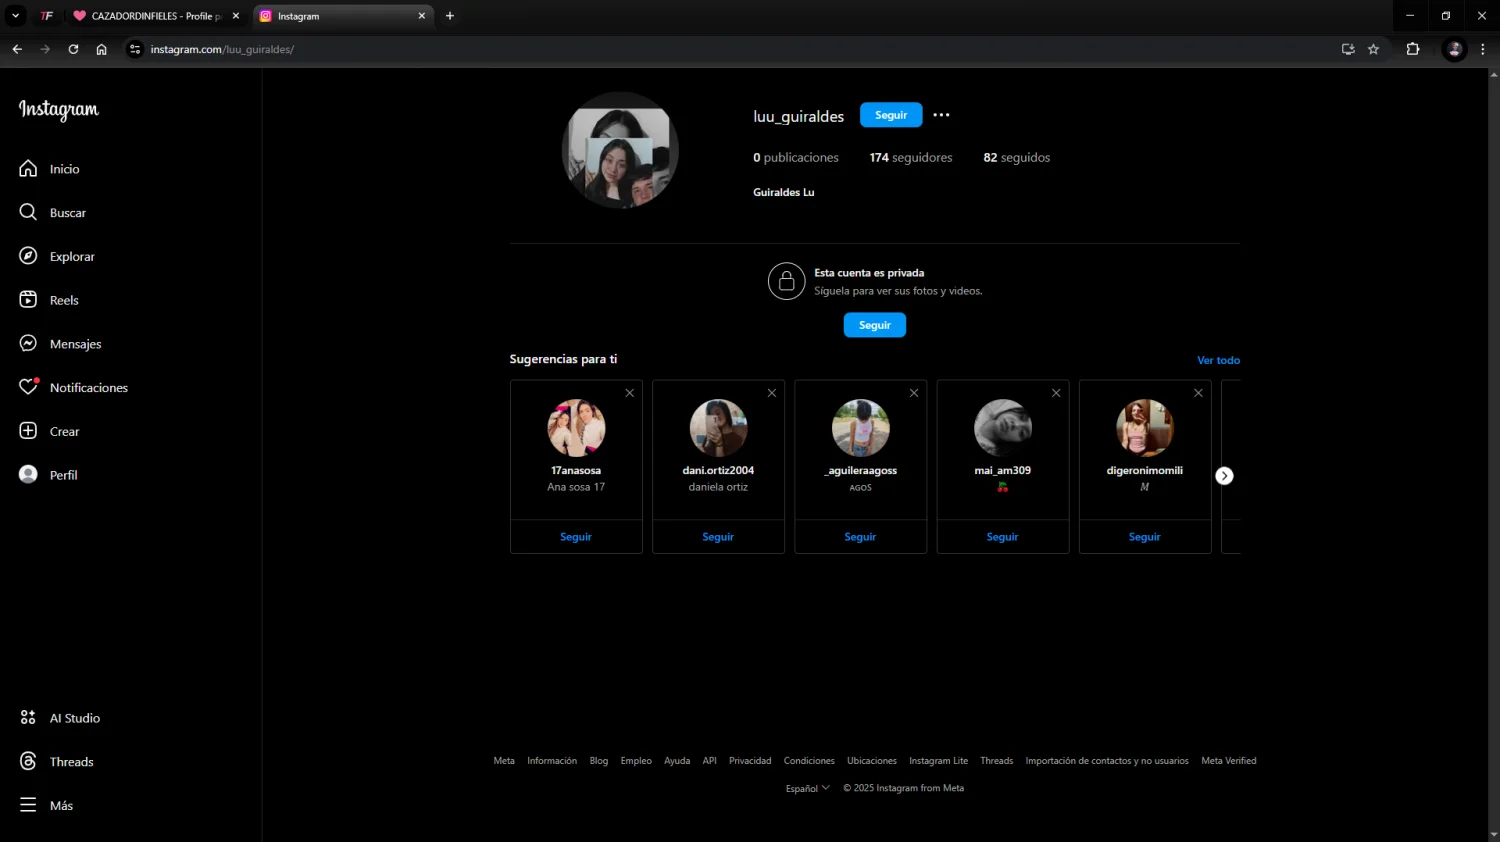This screenshot has width=1500, height=842.
Task: Close the Instagram browser tab
Action: pos(421,16)
